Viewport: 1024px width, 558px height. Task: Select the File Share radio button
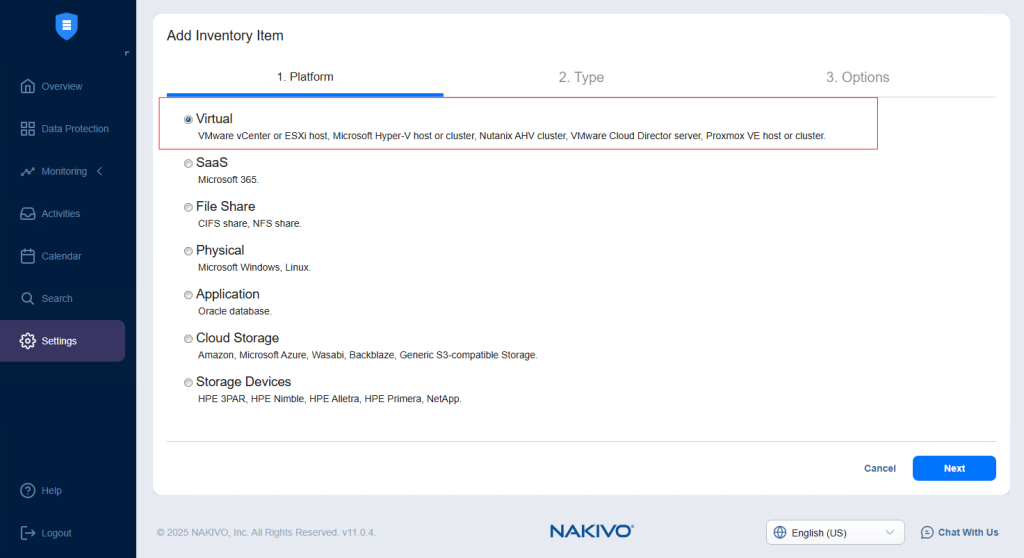point(188,207)
